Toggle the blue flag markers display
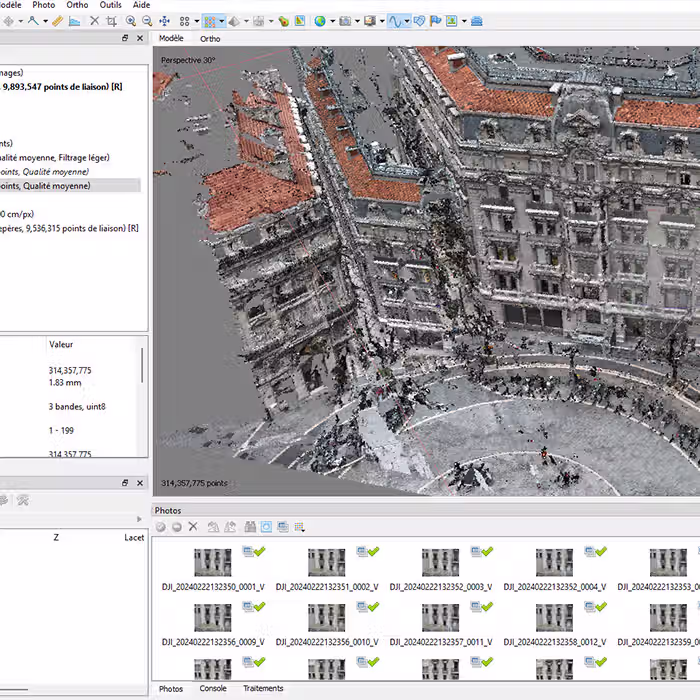 (436, 20)
